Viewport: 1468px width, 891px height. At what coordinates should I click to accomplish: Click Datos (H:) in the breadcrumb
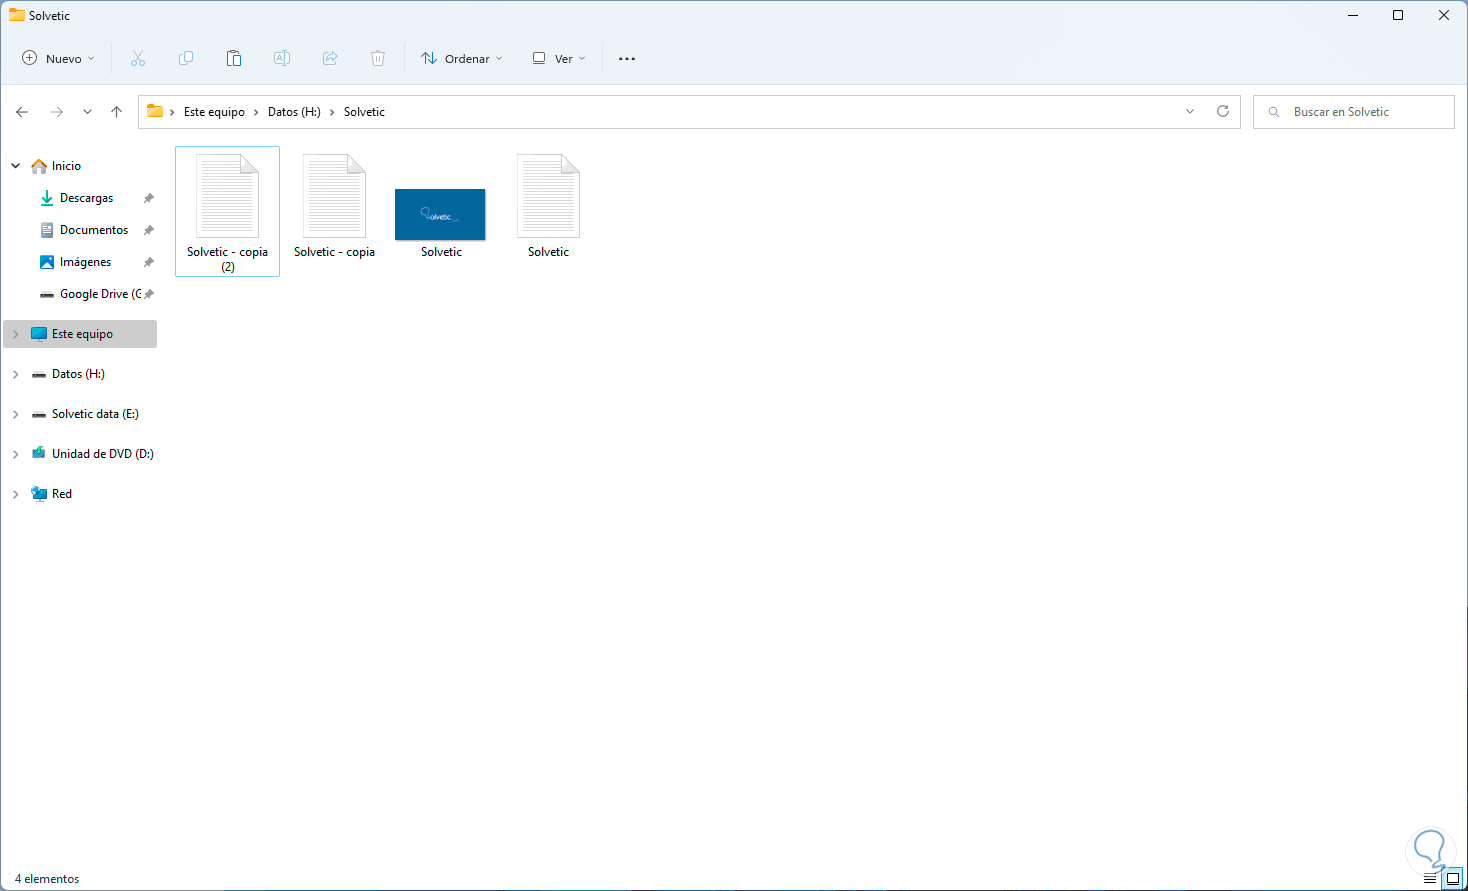click(294, 112)
